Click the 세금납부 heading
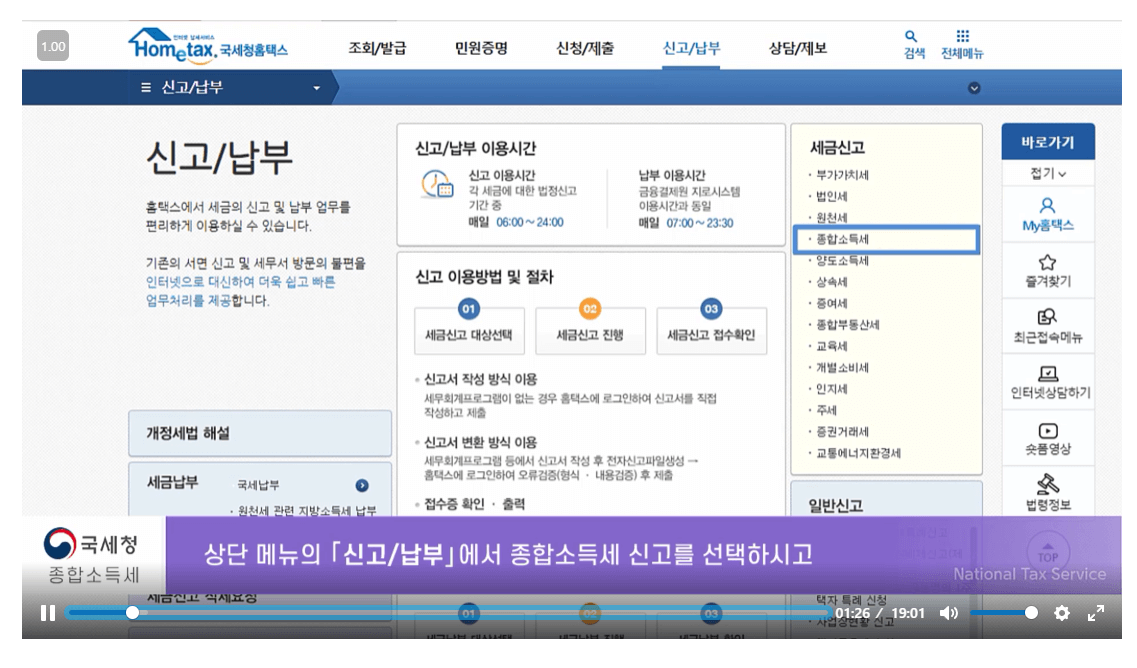The height and width of the screenshot is (668, 1137). click(x=173, y=482)
